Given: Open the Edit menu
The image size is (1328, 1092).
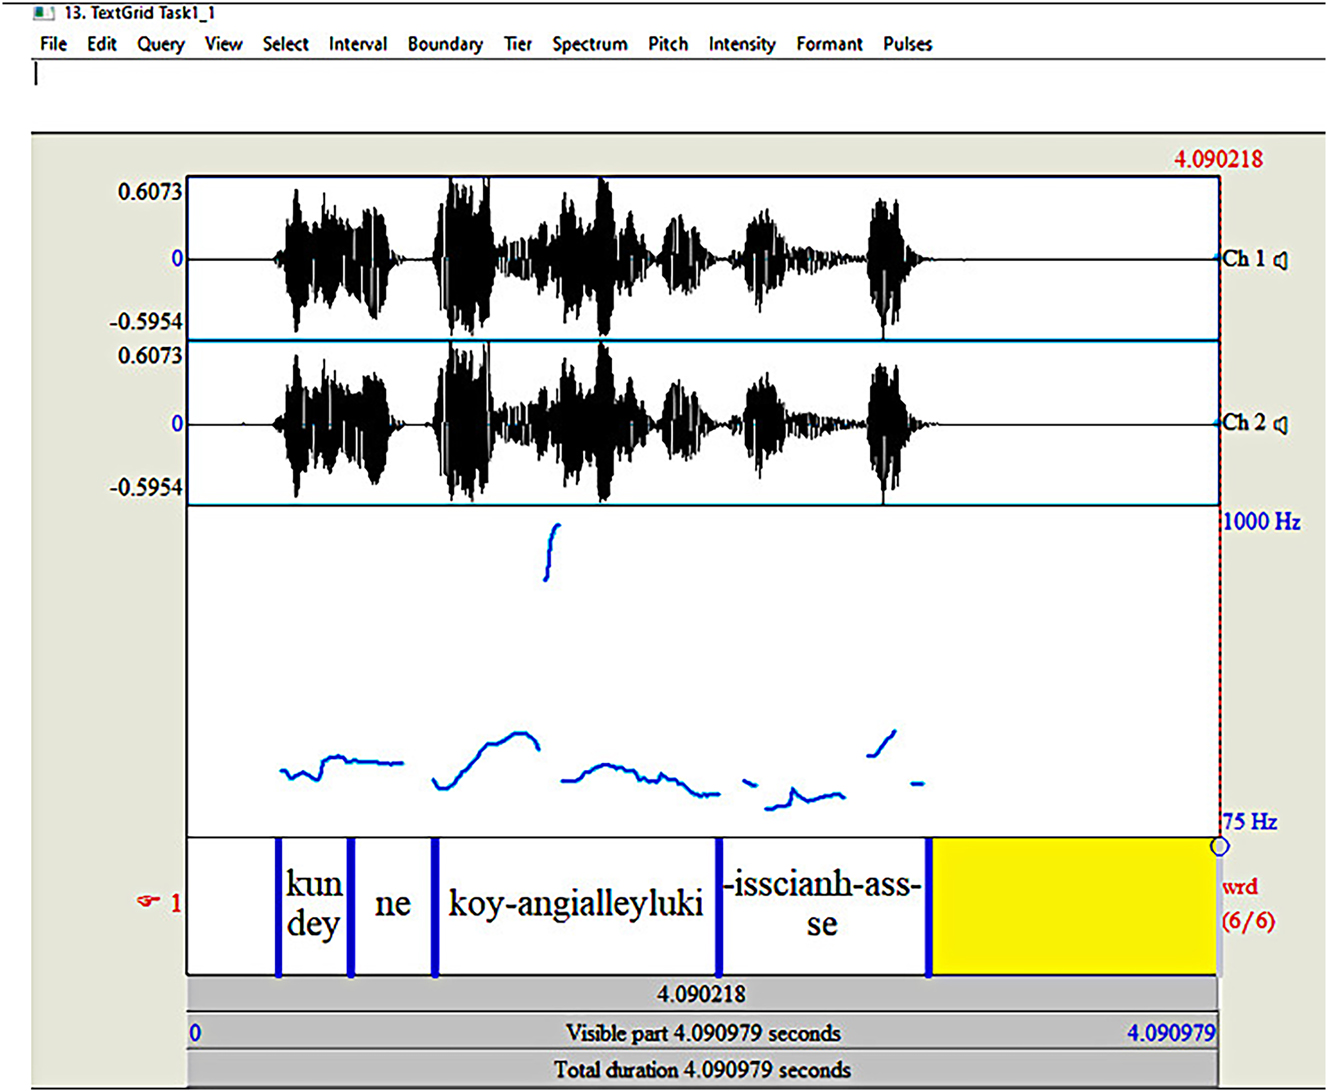Looking at the screenshot, I should [x=102, y=44].
